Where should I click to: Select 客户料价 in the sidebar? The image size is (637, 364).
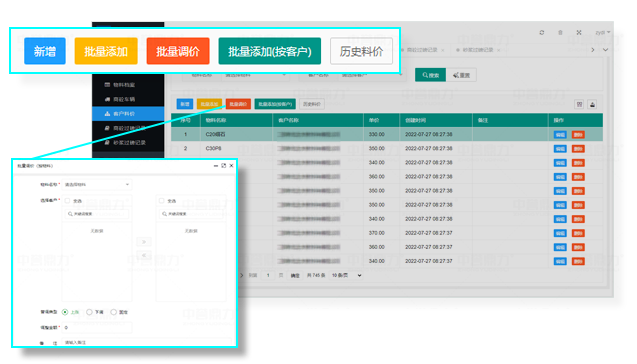tap(128, 114)
